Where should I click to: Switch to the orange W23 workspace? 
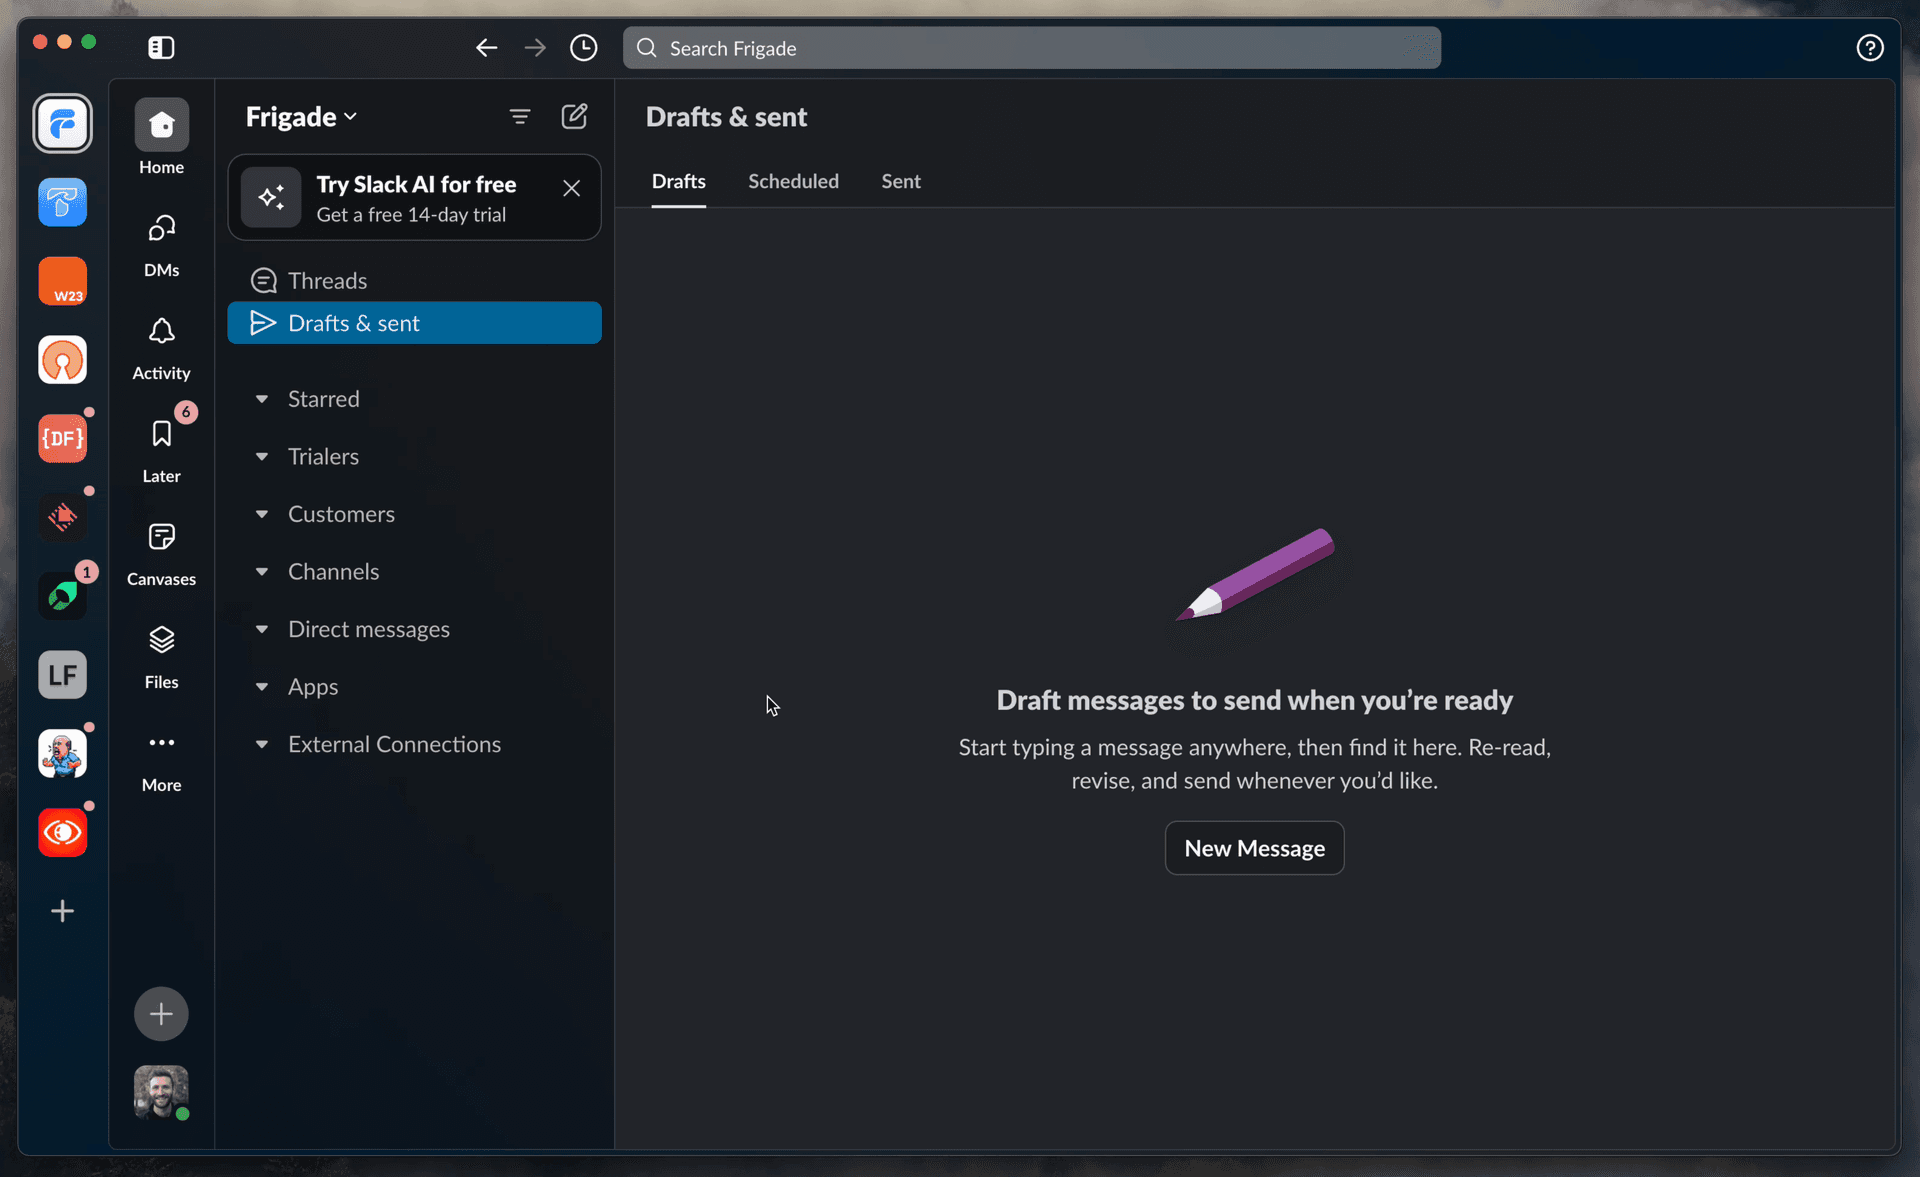pos(62,281)
